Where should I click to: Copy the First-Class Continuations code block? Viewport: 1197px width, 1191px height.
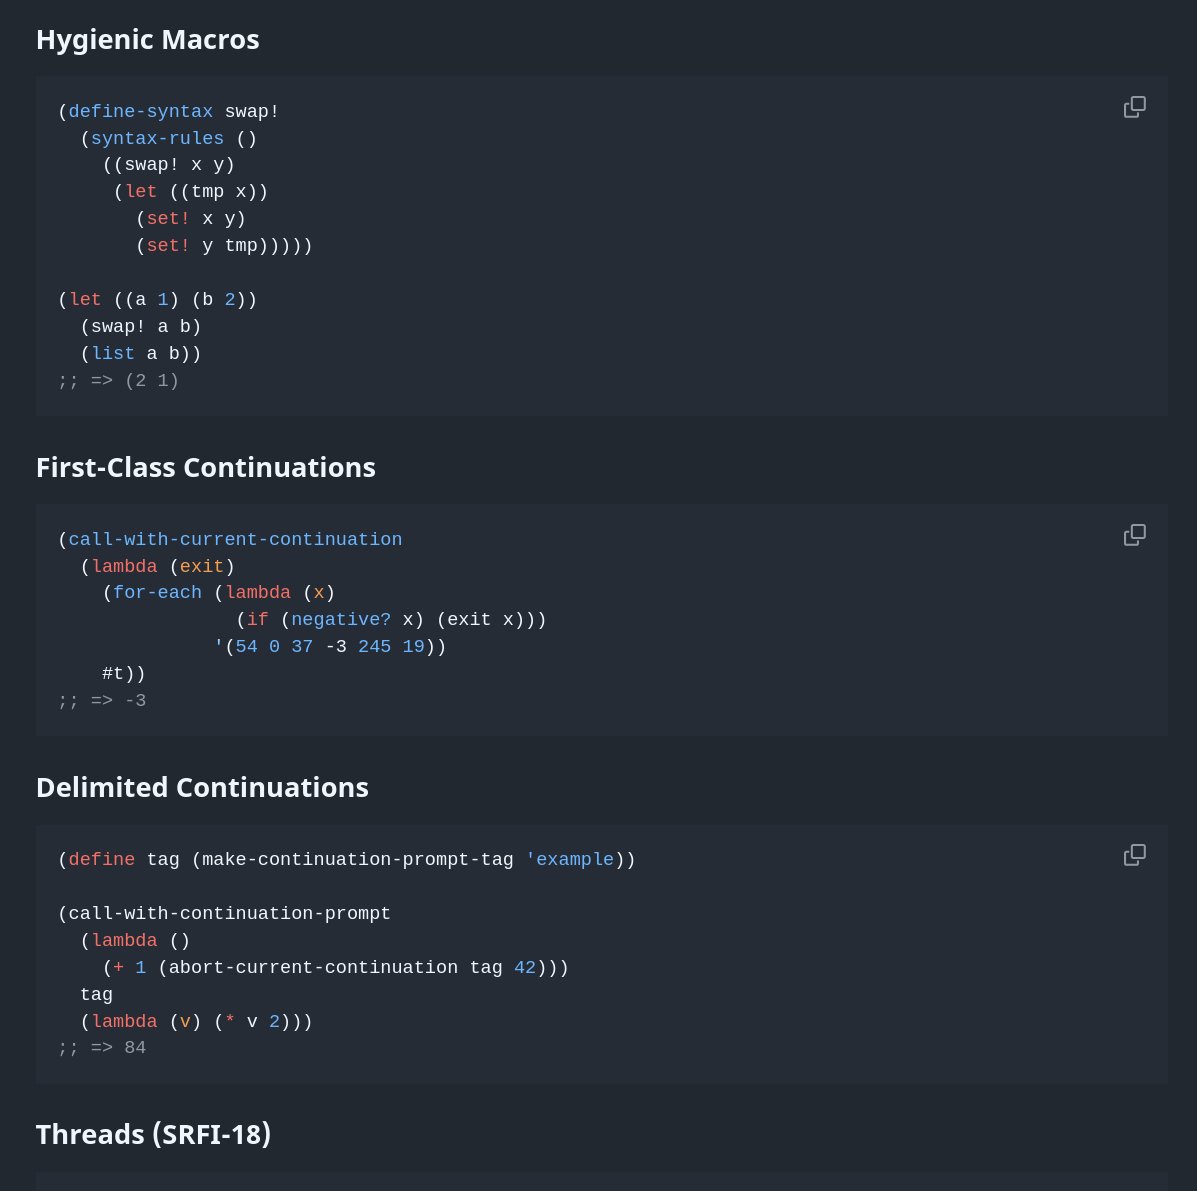(x=1134, y=534)
